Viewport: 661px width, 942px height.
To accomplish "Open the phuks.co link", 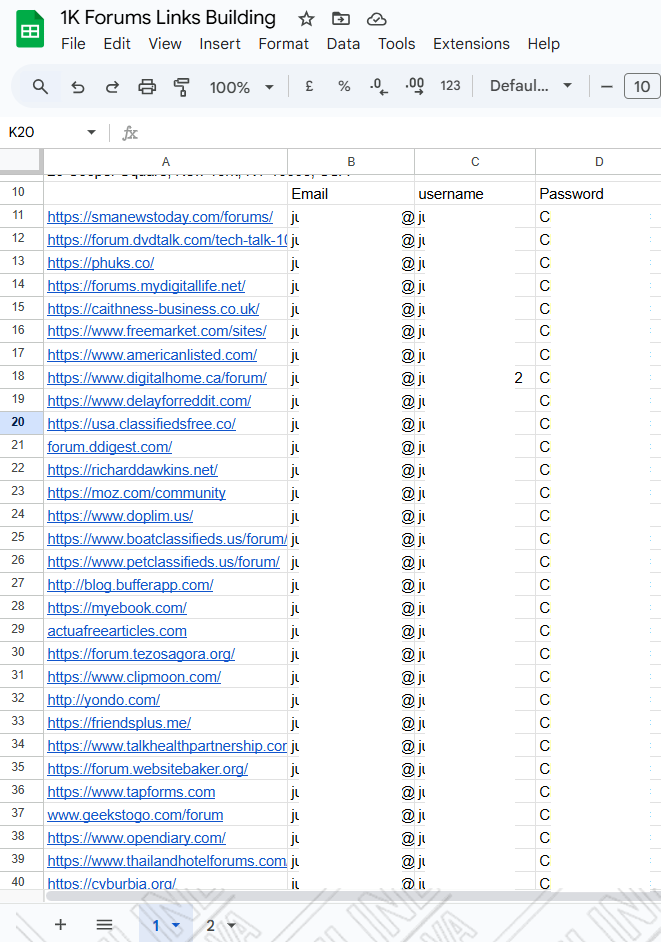I will pyautogui.click(x=100, y=263).
